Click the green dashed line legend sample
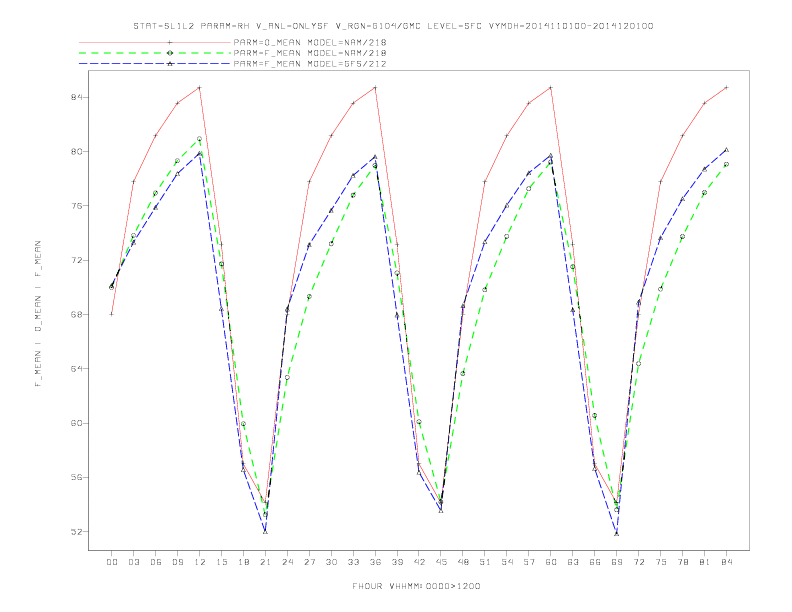 (x=155, y=53)
